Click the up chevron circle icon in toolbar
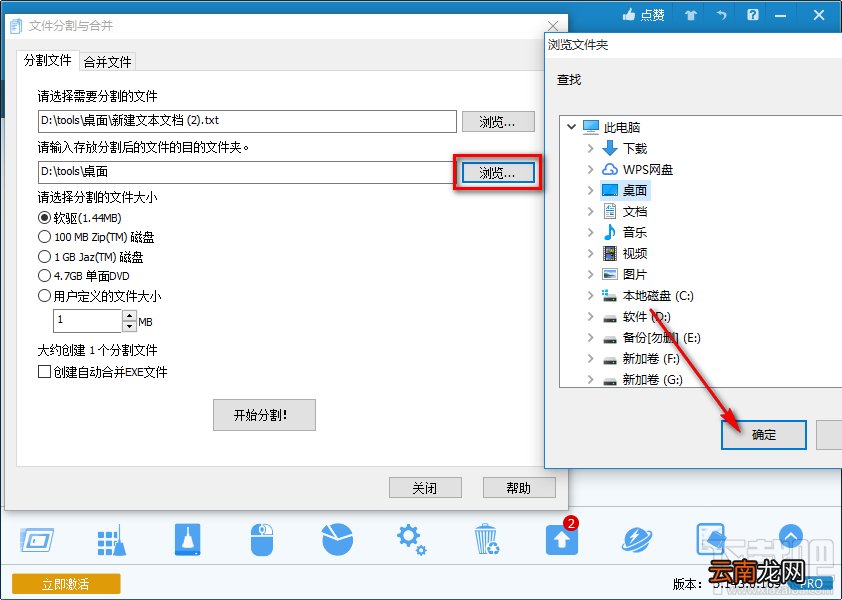842x600 pixels. (x=791, y=536)
